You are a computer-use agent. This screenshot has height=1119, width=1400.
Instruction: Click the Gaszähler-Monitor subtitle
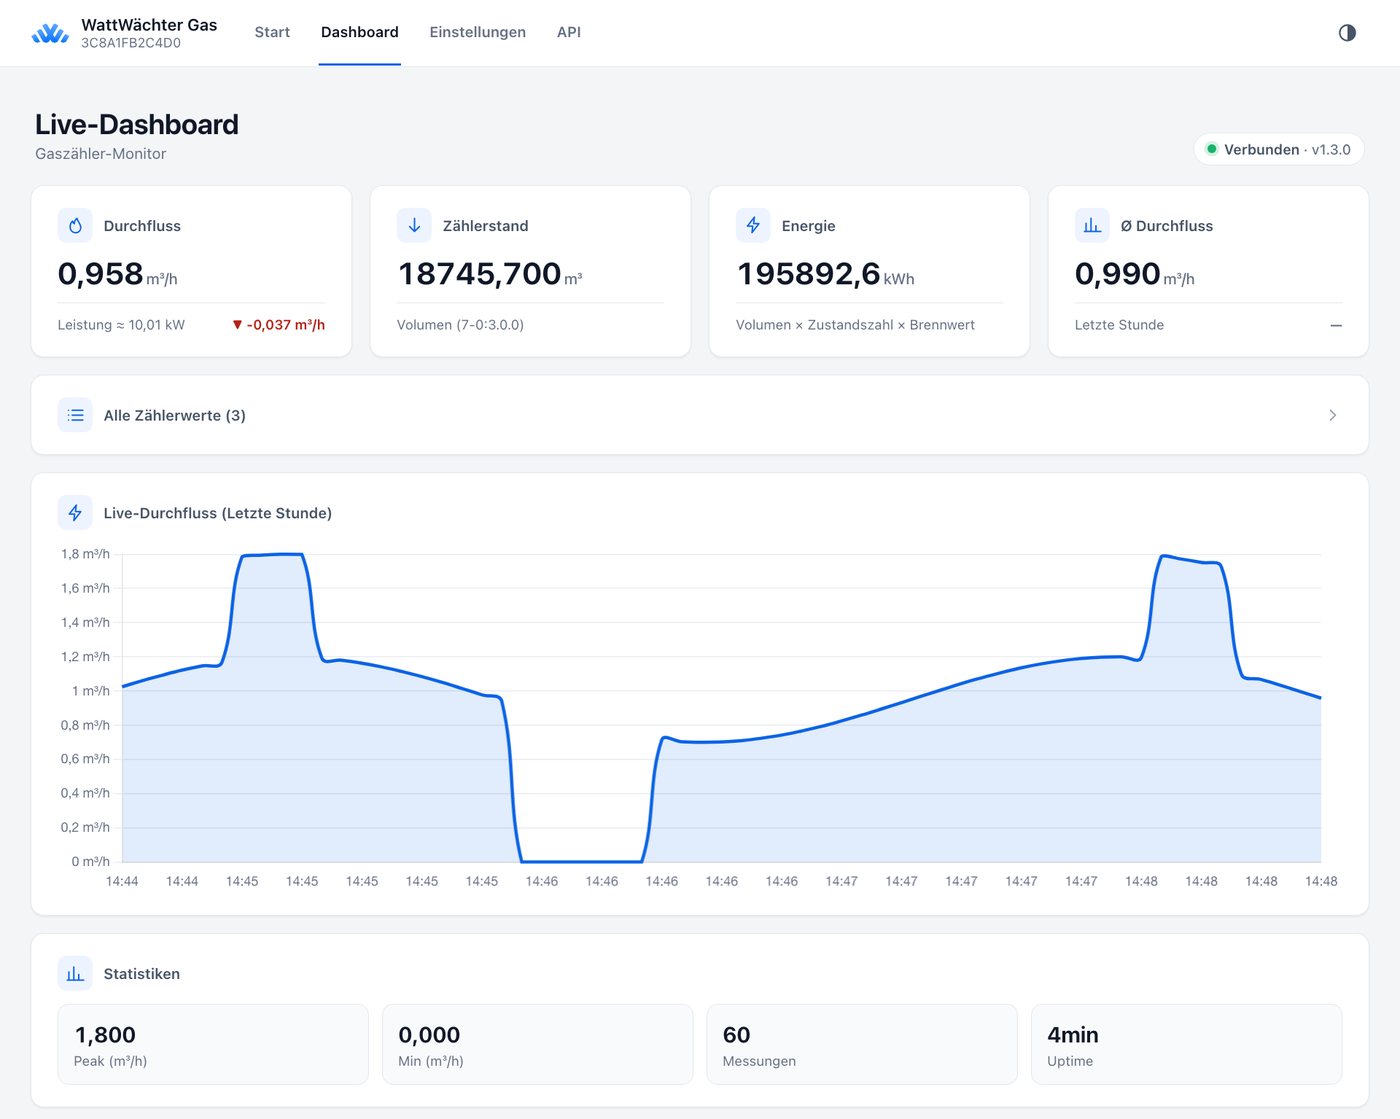tap(100, 154)
